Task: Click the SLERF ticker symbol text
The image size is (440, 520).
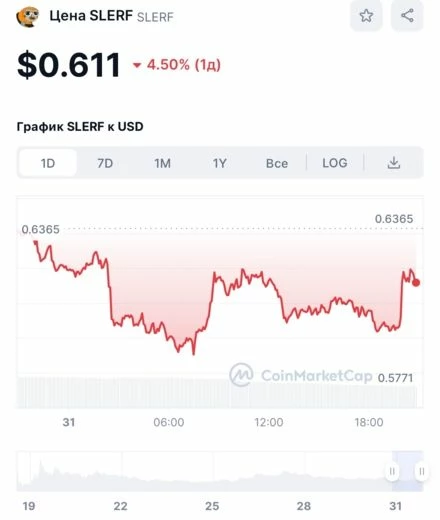Action: pyautogui.click(x=155, y=17)
